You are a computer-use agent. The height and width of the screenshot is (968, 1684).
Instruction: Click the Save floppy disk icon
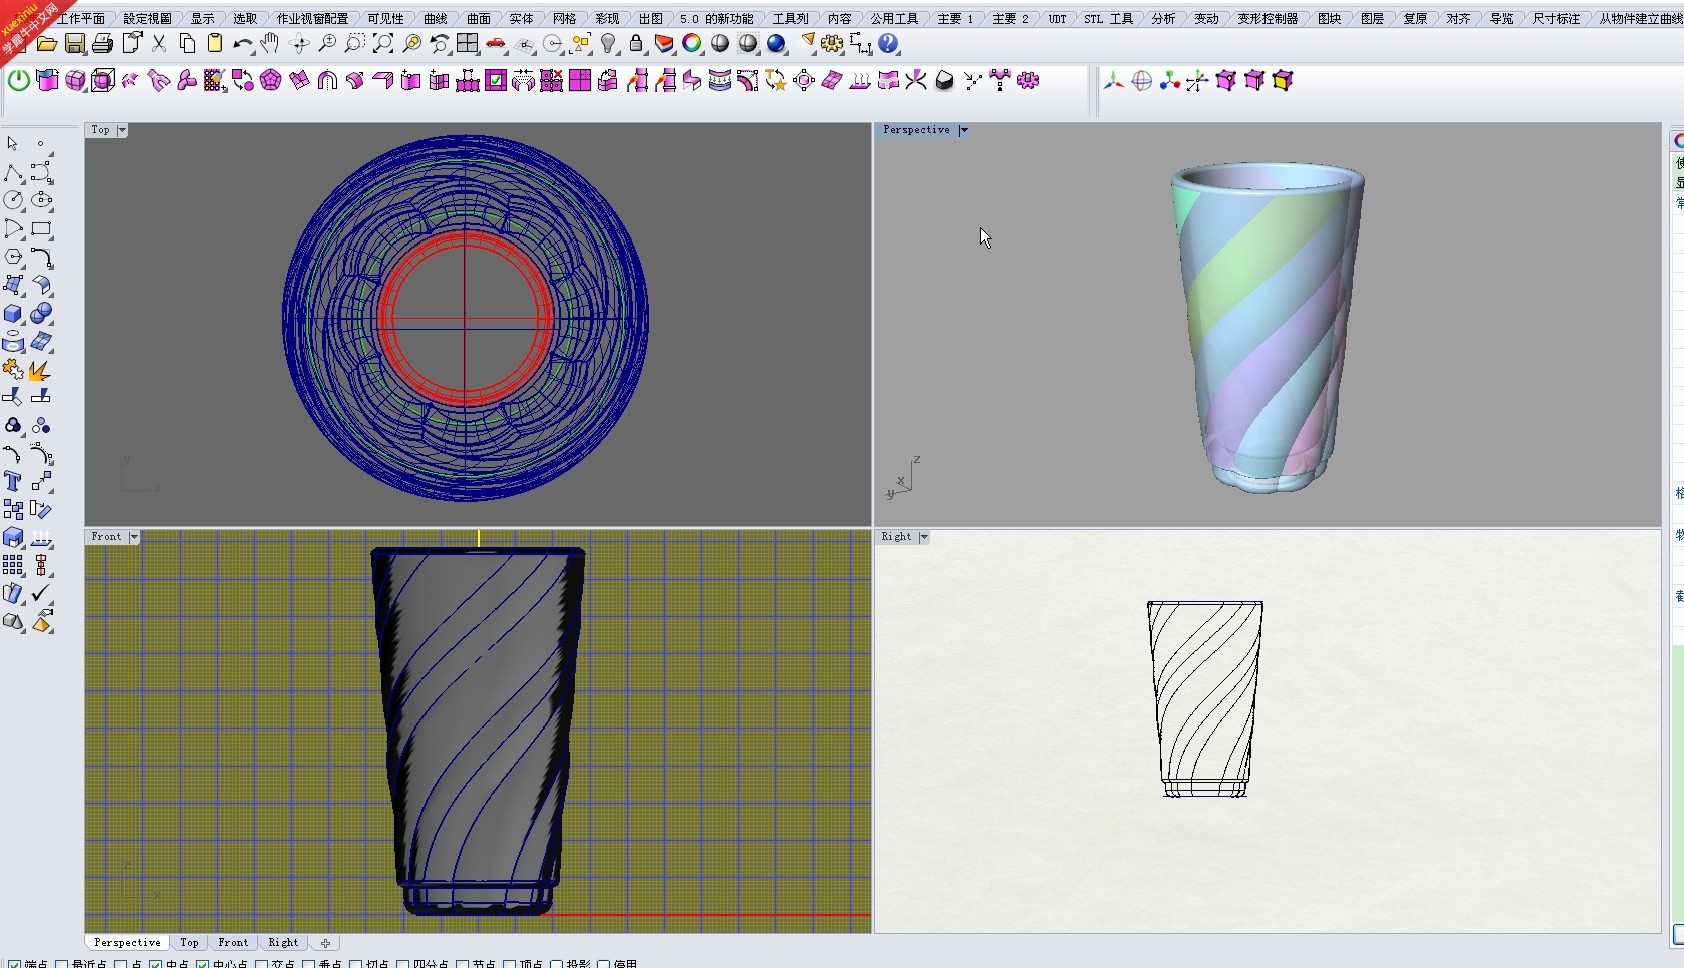75,44
